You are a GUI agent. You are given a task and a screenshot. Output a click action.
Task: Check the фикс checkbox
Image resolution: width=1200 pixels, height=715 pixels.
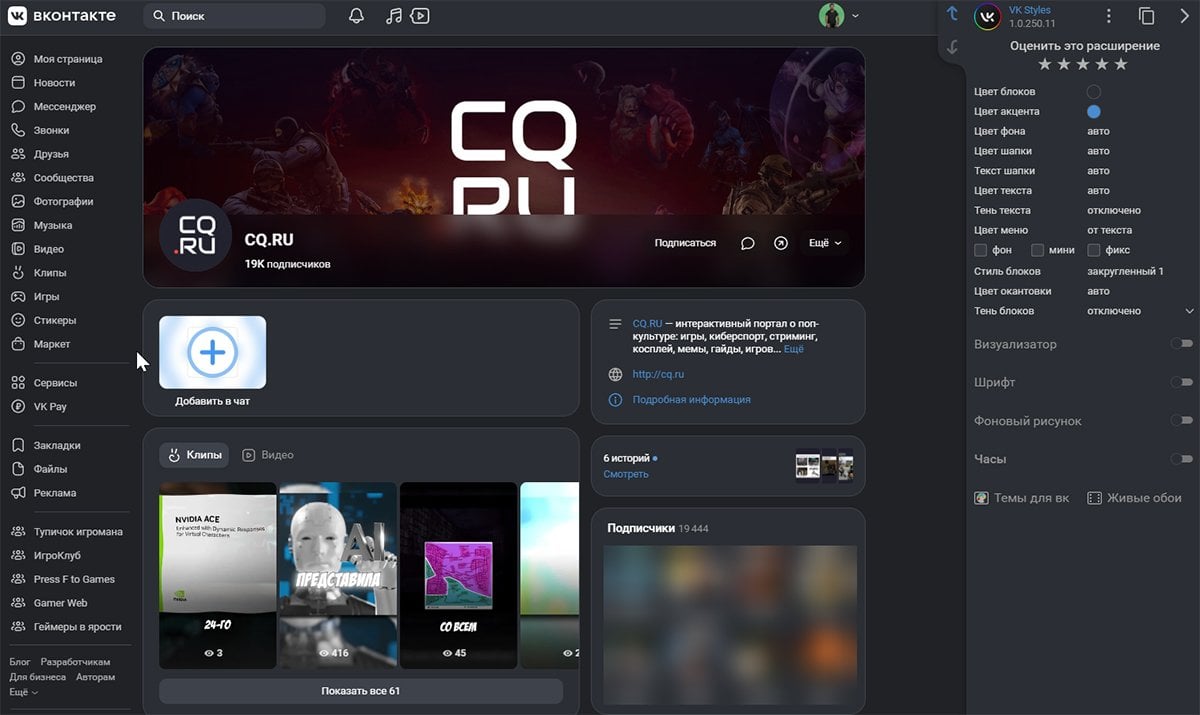[x=1094, y=250]
